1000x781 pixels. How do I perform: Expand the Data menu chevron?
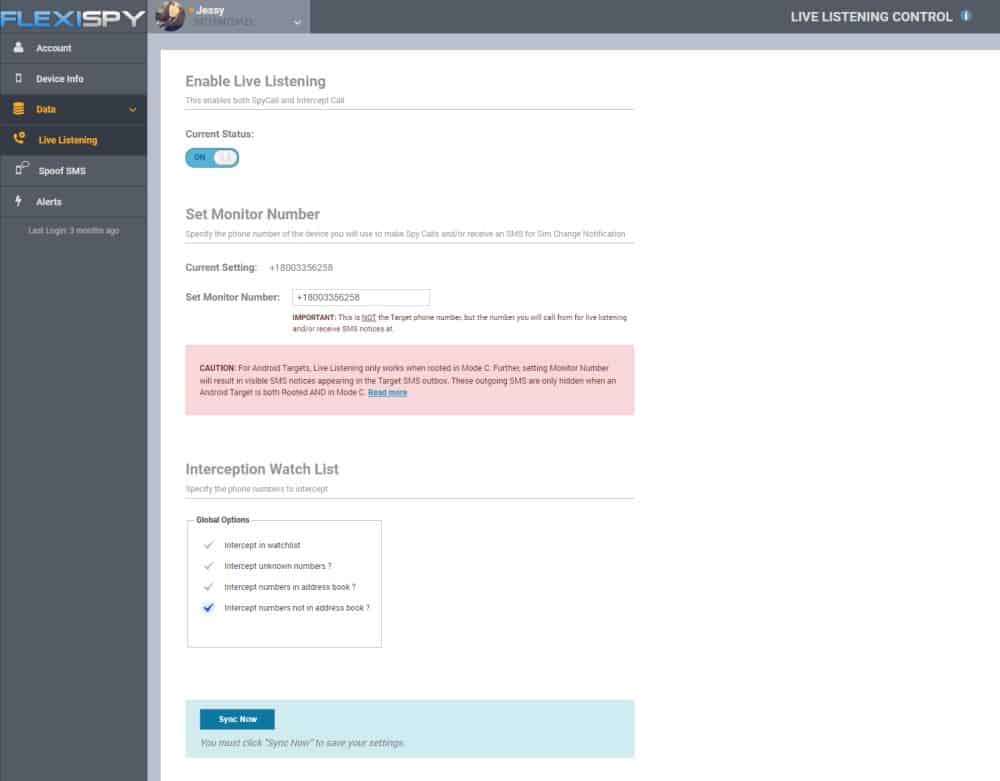click(133, 110)
